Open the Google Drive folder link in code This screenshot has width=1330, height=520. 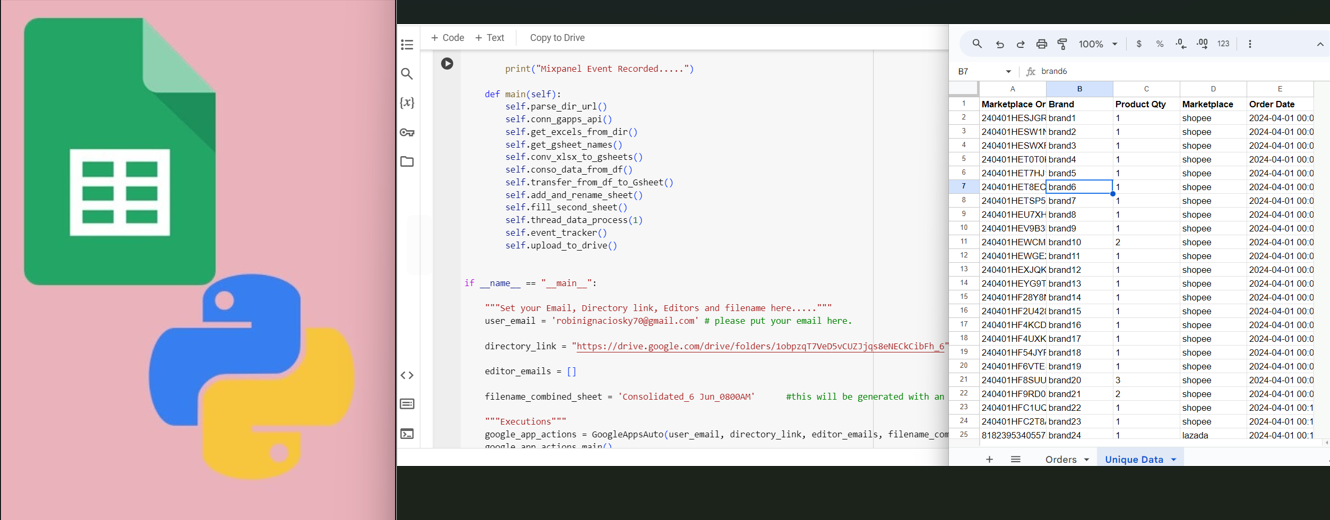tap(759, 347)
